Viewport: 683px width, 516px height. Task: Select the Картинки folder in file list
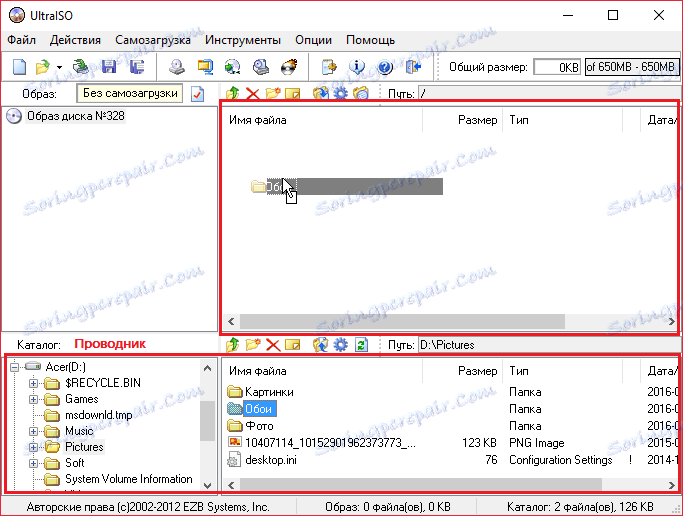coord(269,392)
